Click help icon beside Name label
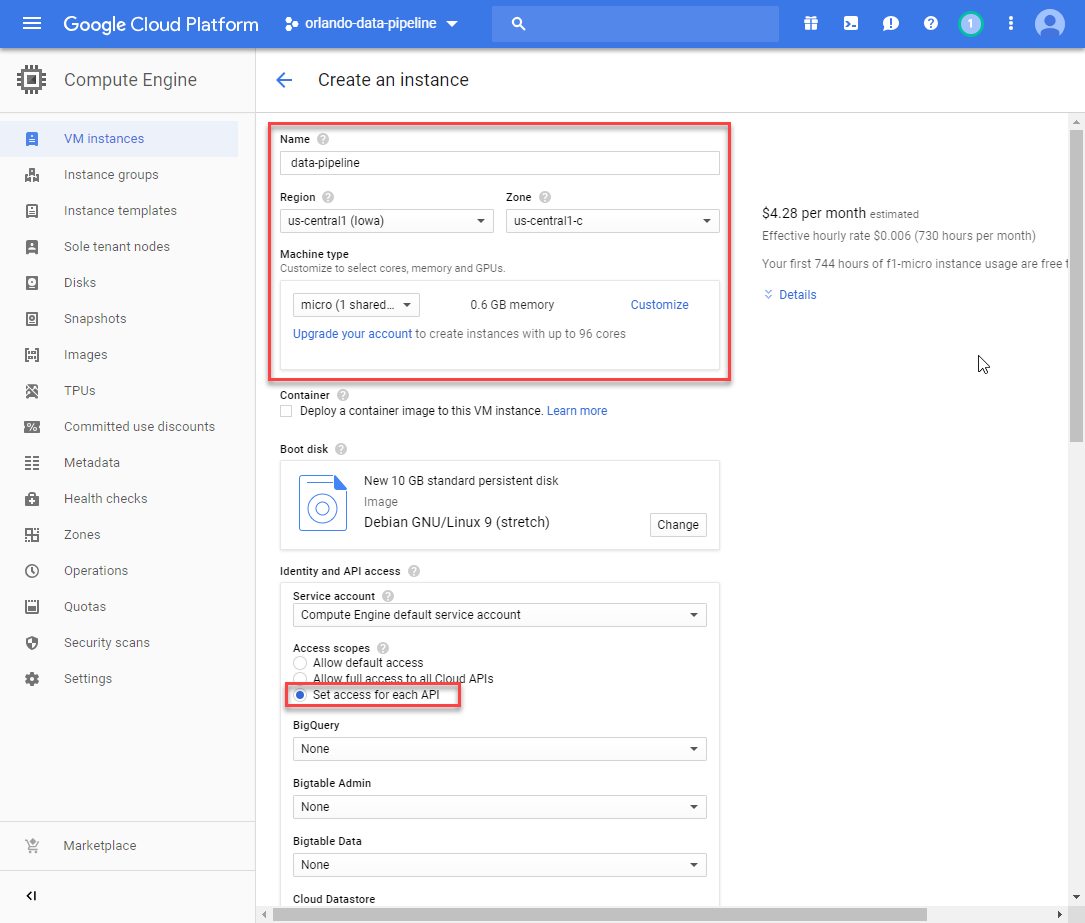This screenshot has height=923, width=1085. click(323, 140)
